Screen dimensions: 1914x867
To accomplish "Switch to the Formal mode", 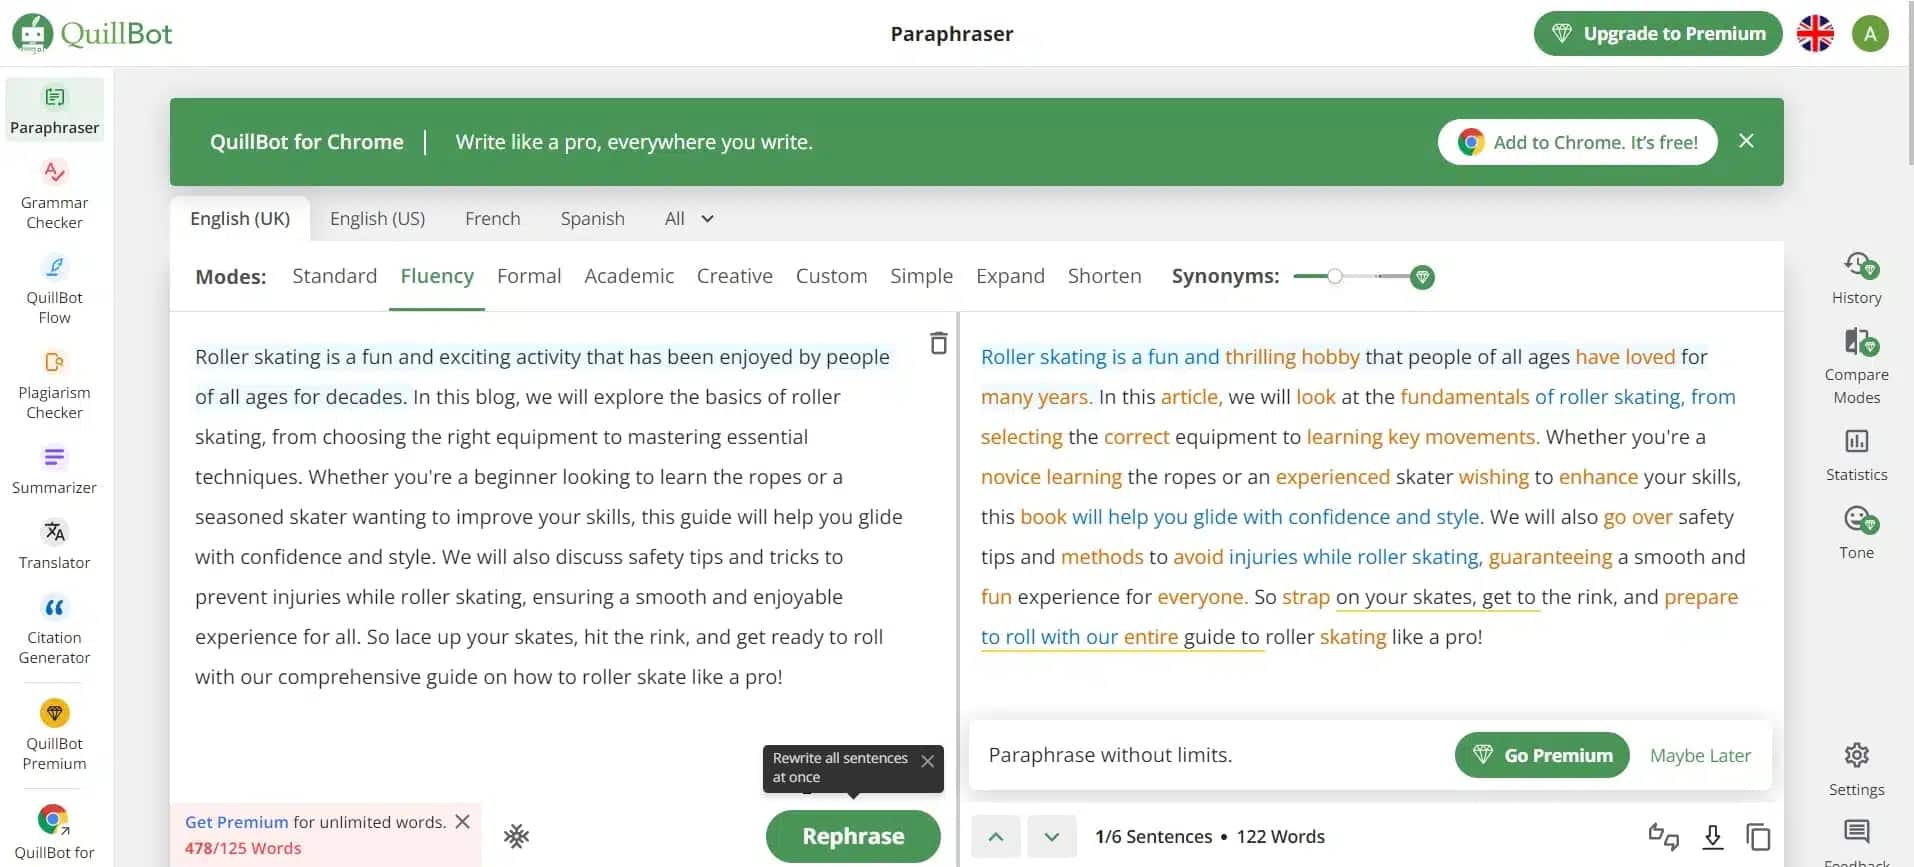I will 529,276.
